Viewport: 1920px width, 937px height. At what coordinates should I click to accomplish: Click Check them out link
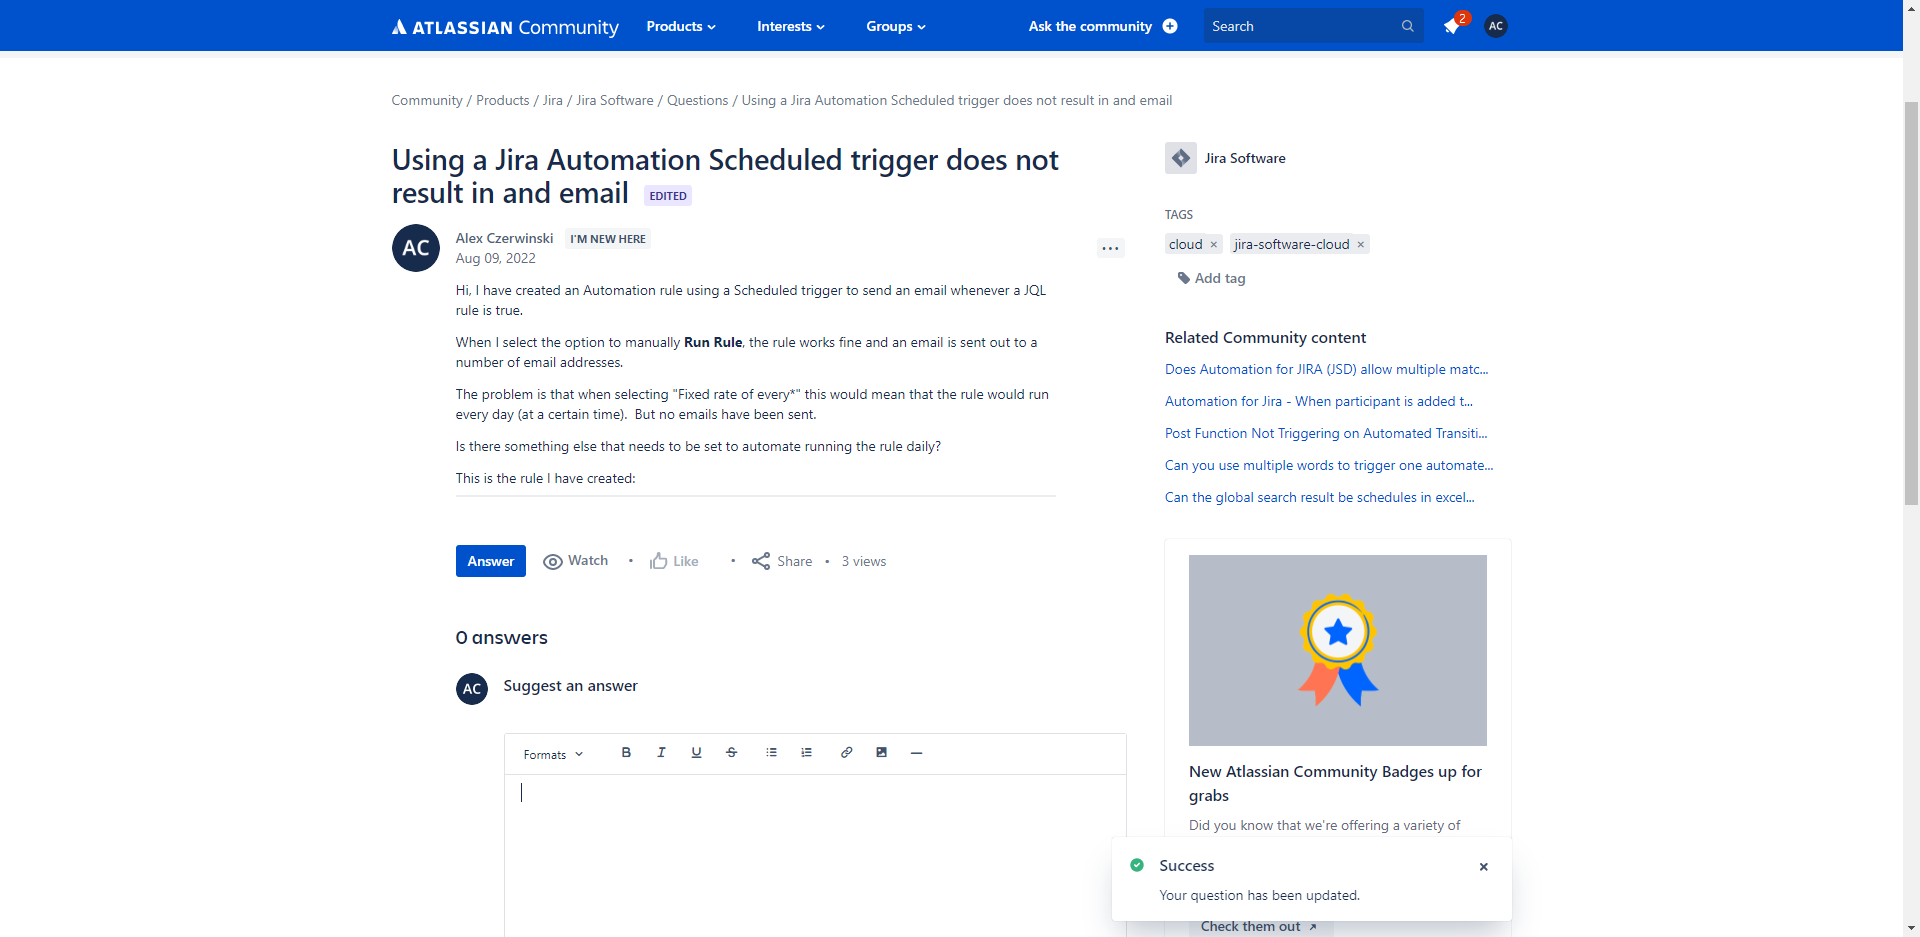point(1259,927)
